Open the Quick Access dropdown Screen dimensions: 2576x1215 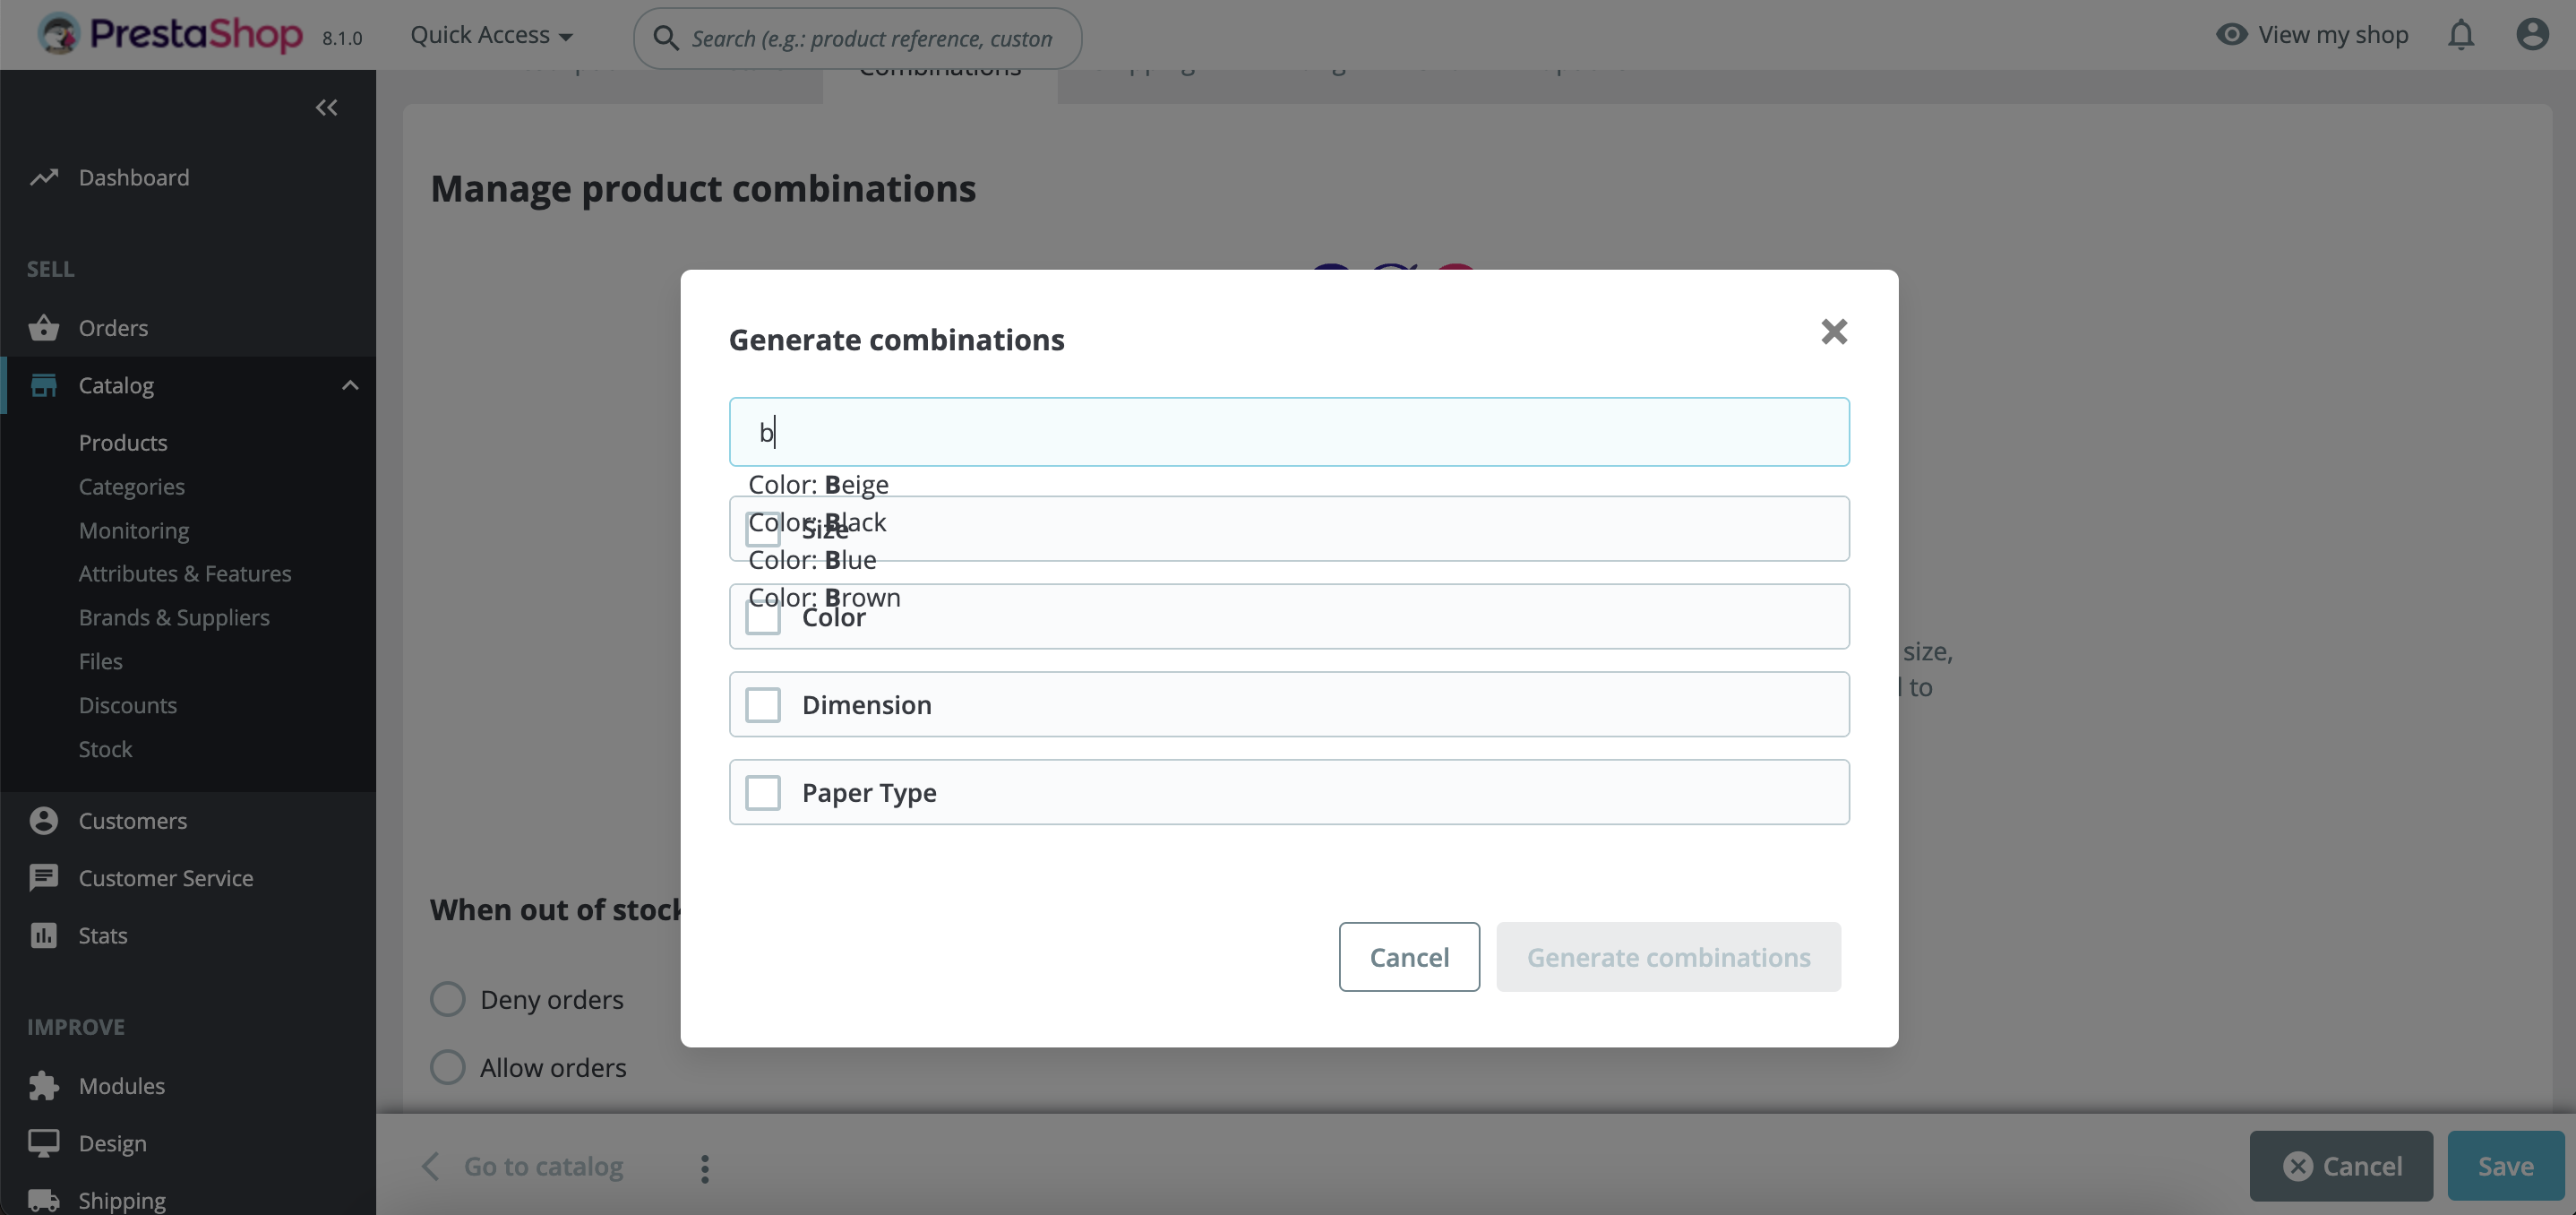click(x=489, y=34)
